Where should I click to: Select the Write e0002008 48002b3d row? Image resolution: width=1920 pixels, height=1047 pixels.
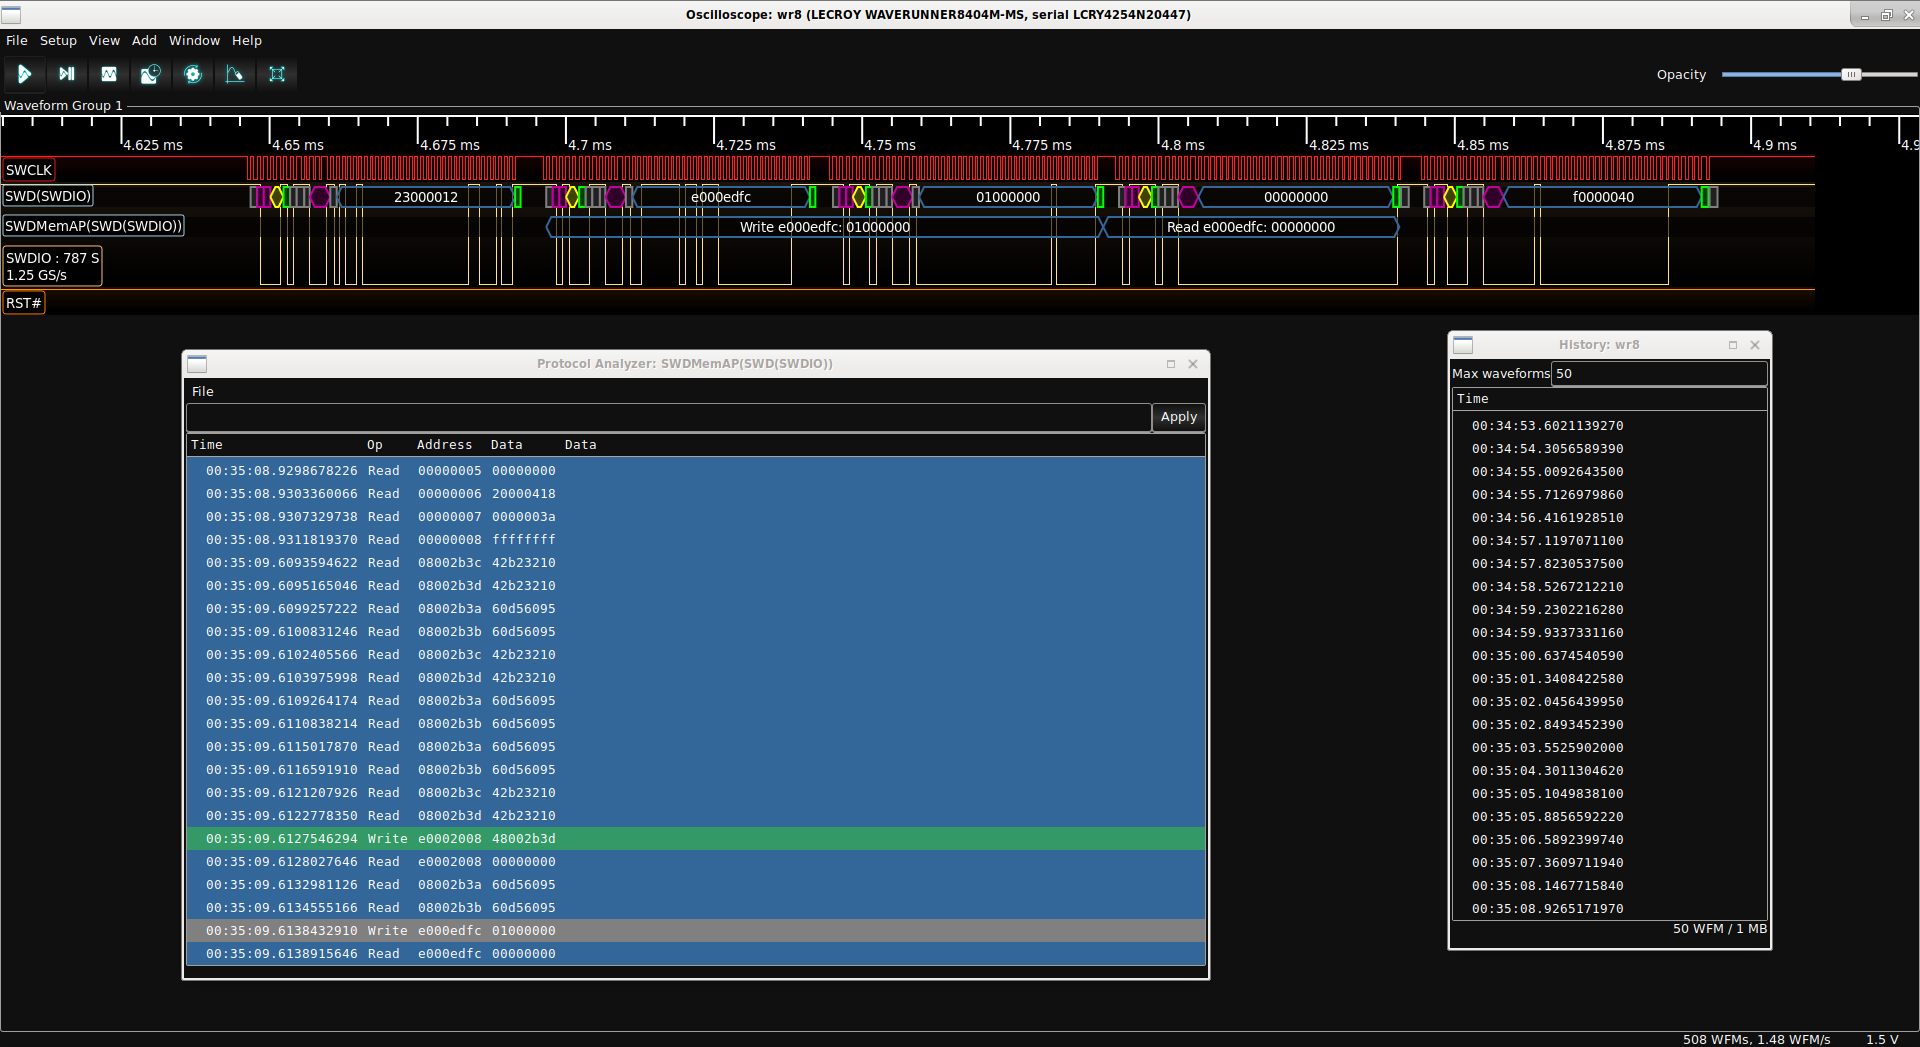[x=696, y=839]
